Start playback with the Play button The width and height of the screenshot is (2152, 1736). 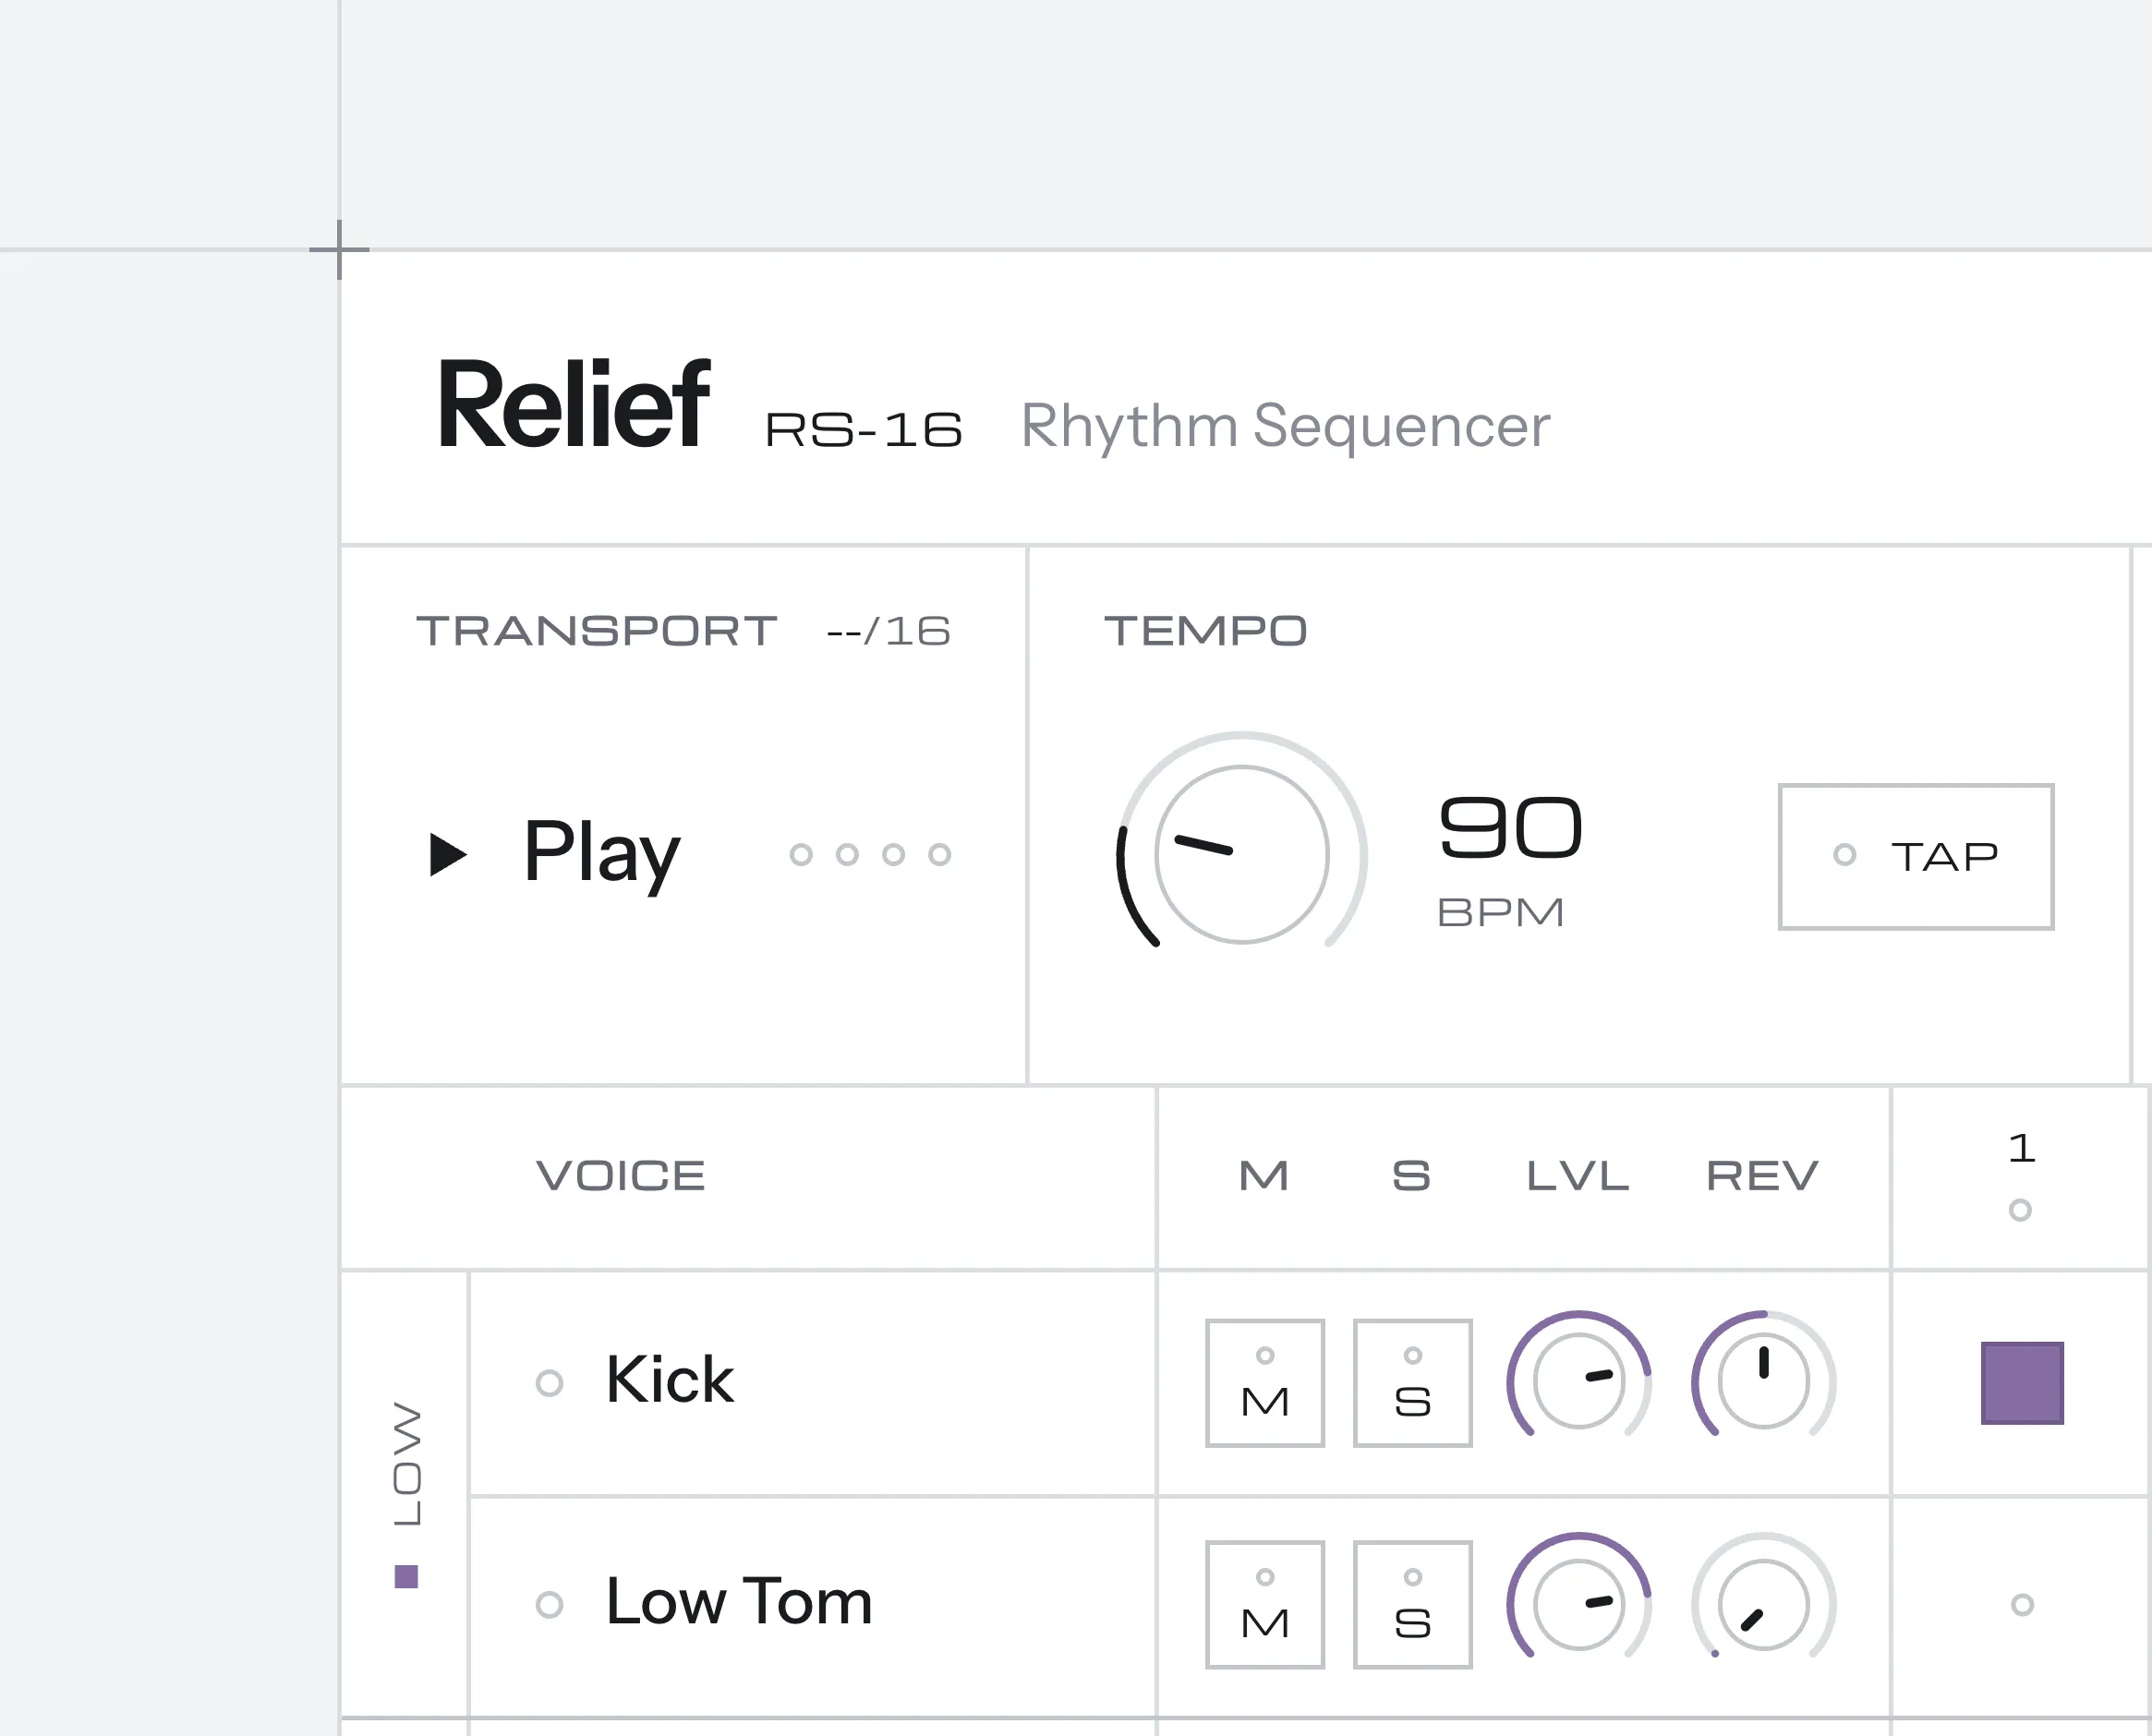pyautogui.click(x=555, y=853)
